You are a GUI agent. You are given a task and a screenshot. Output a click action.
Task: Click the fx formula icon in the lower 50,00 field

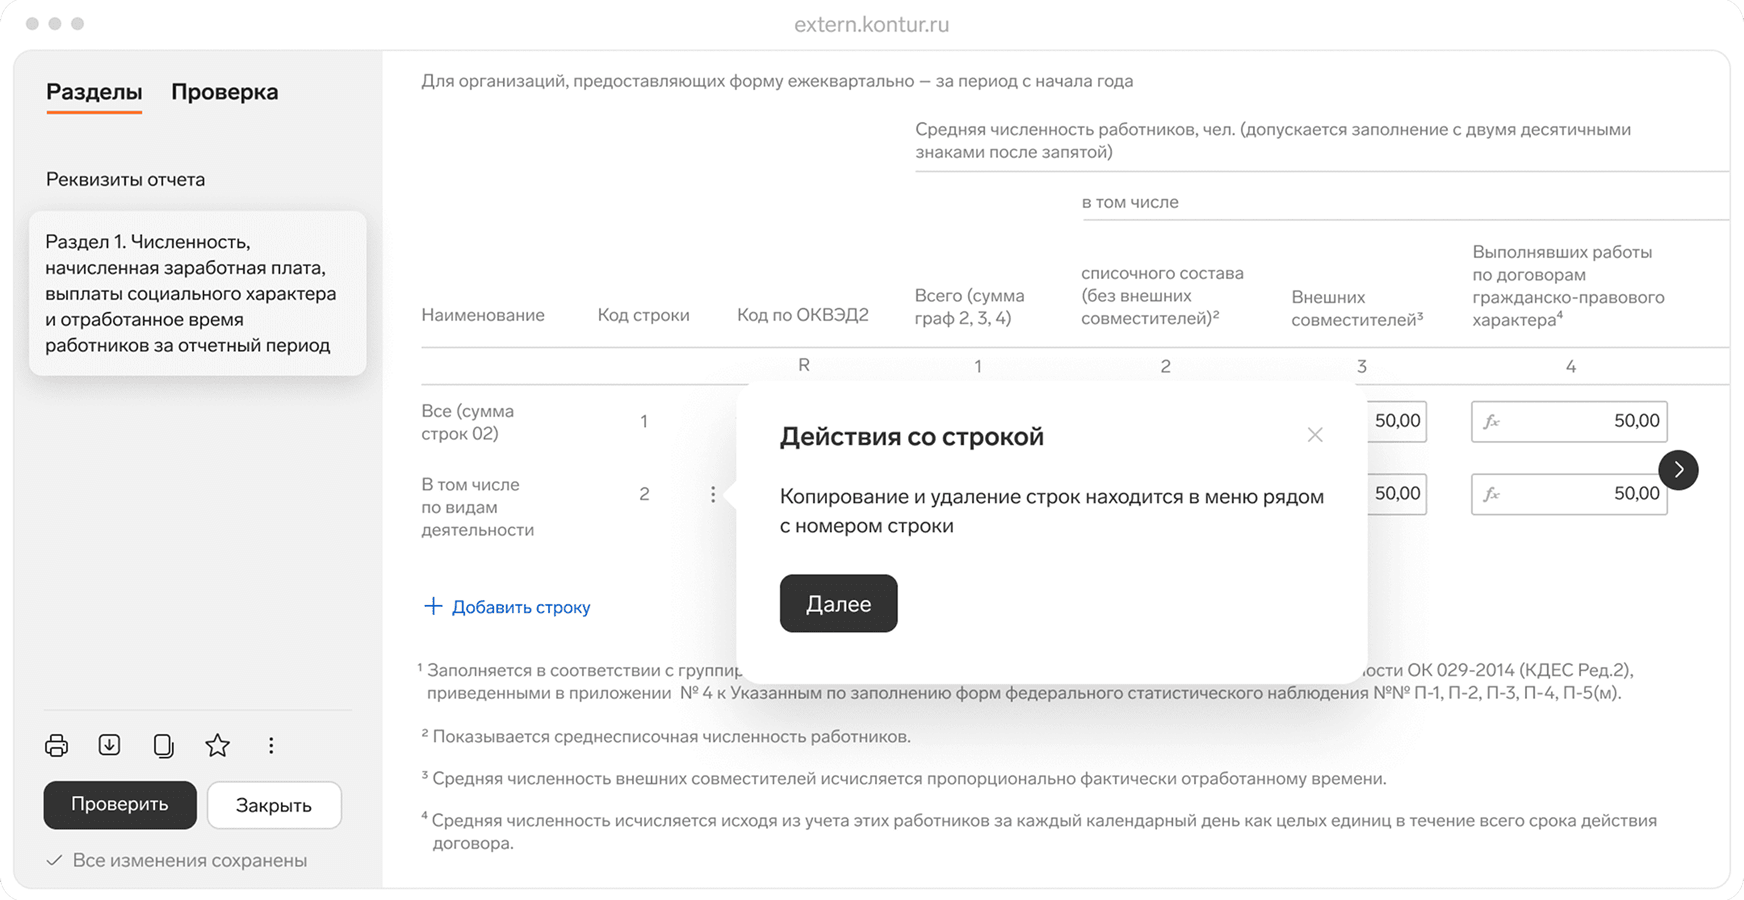point(1491,493)
